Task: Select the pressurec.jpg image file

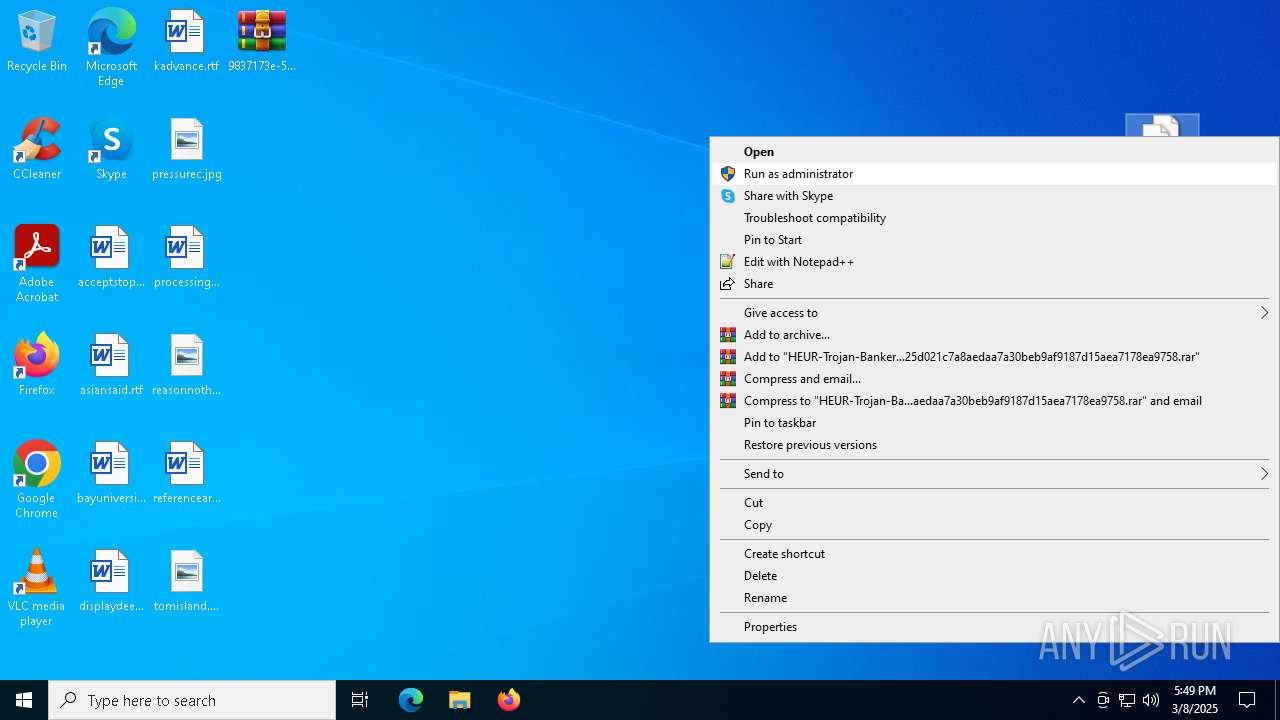Action: click(x=187, y=150)
